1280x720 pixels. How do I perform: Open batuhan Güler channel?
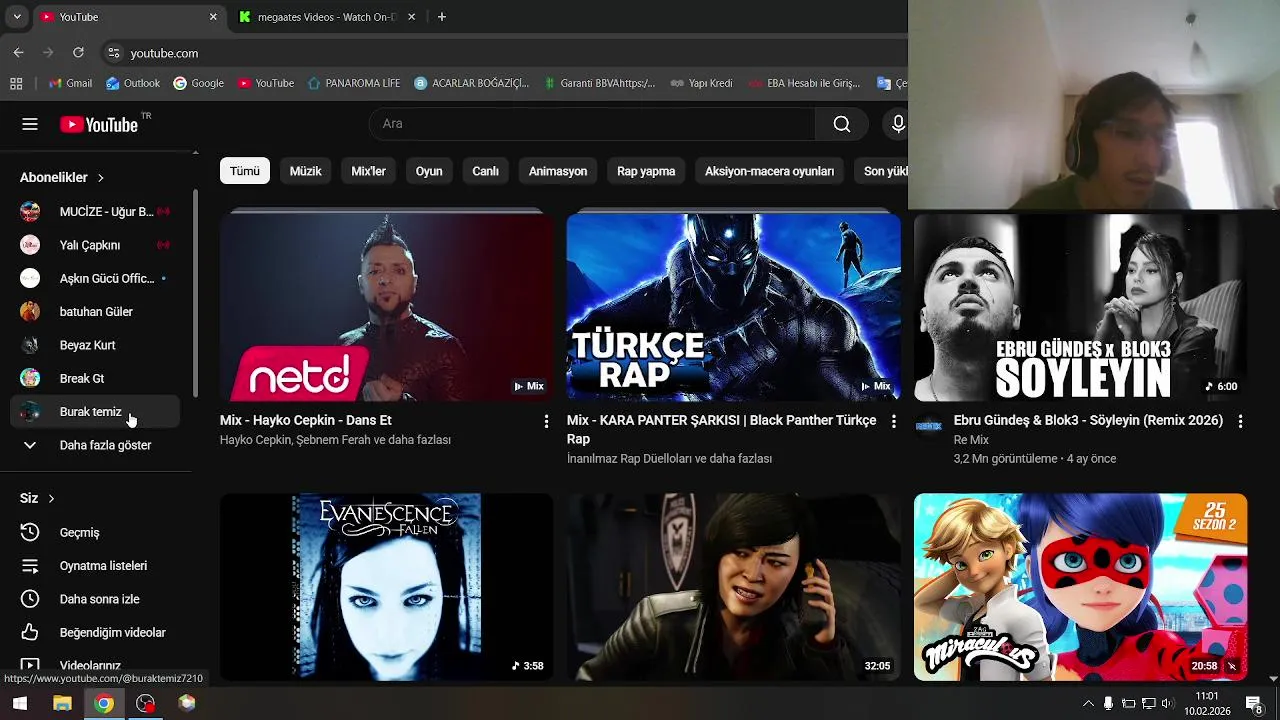tap(95, 312)
